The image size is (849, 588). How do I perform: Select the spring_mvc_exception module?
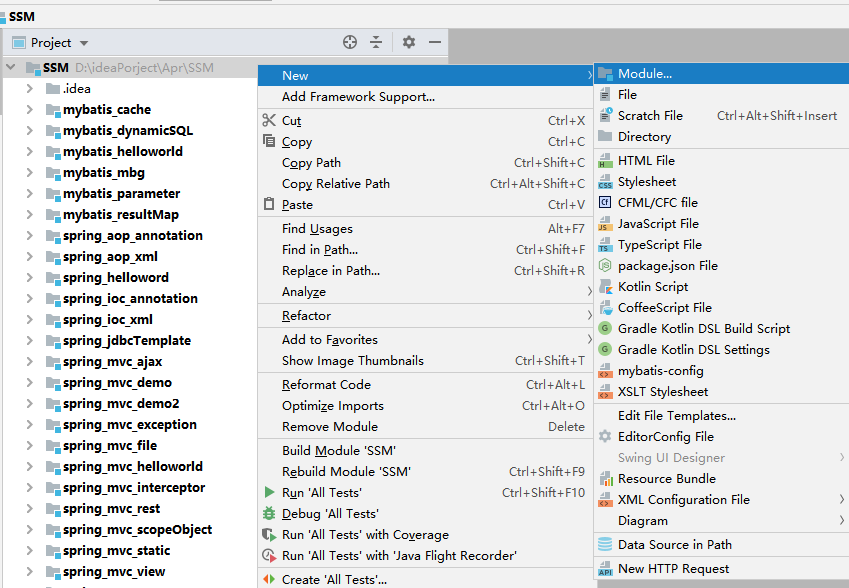129,424
